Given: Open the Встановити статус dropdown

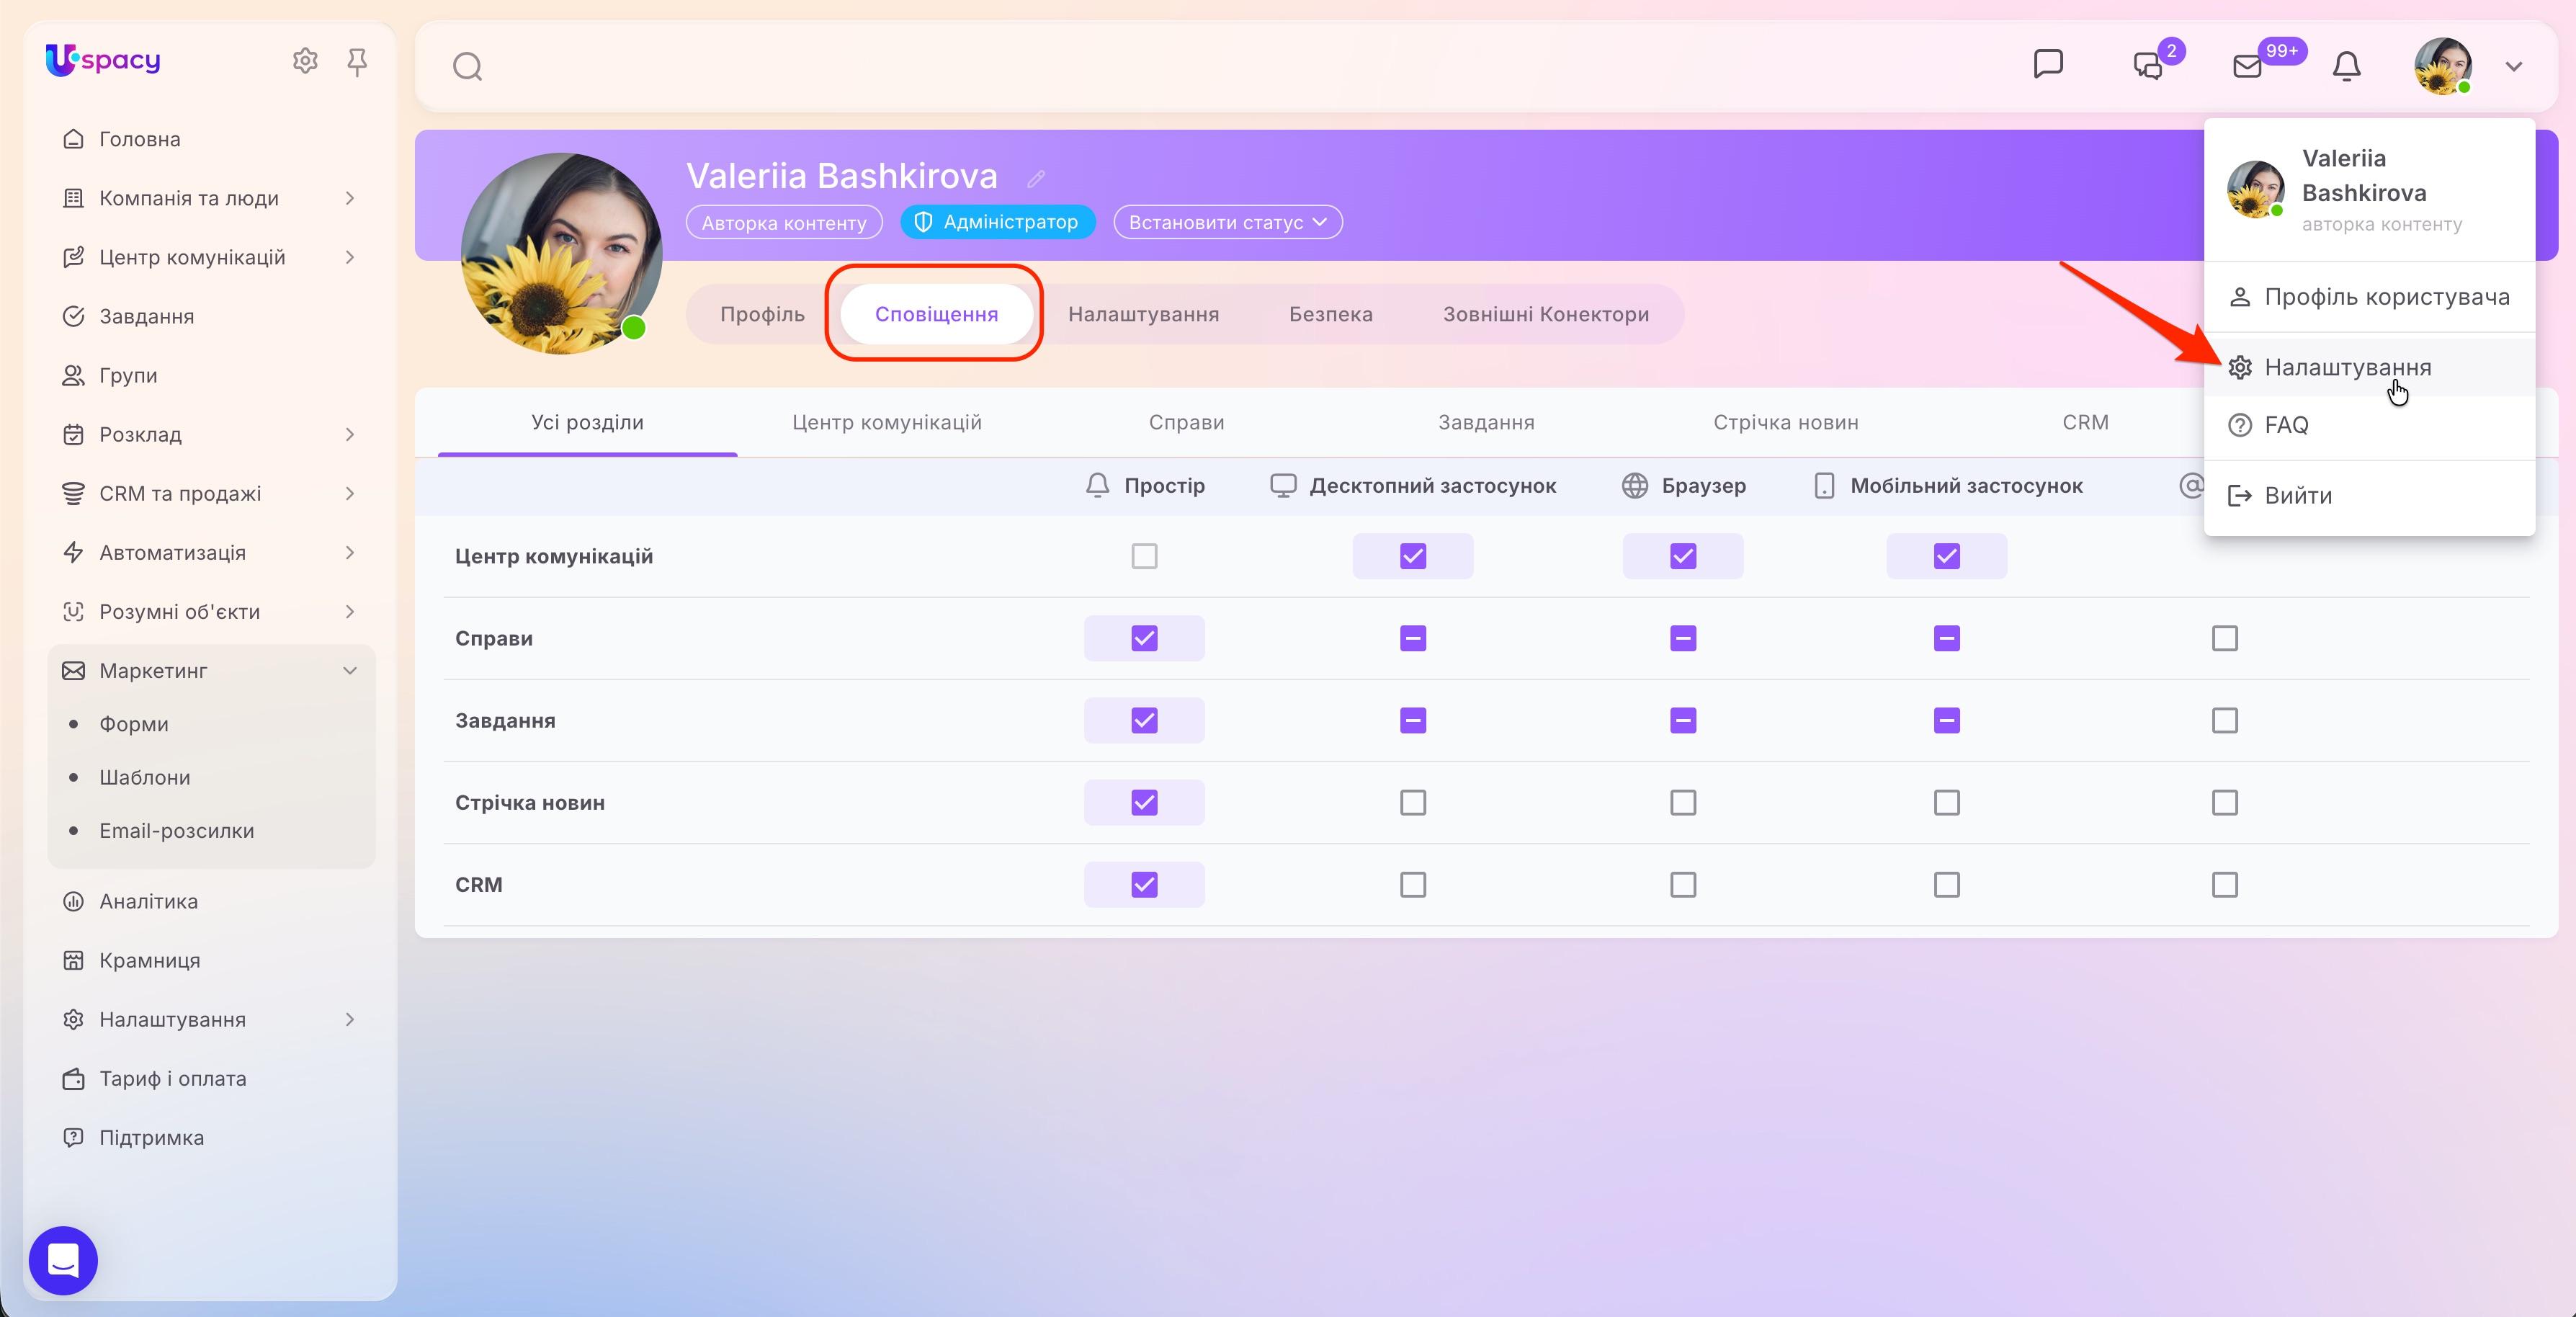Looking at the screenshot, I should pyautogui.click(x=1227, y=222).
